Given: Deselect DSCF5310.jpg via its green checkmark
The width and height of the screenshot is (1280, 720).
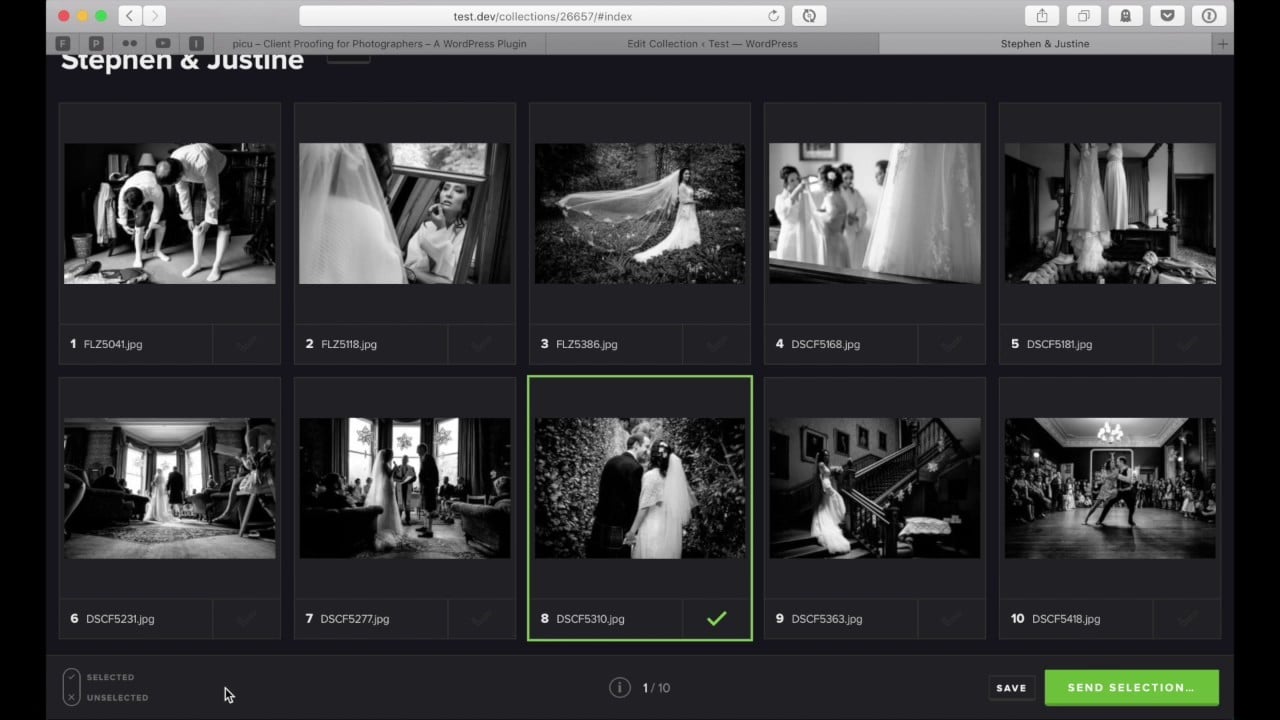Looking at the screenshot, I should (716, 619).
